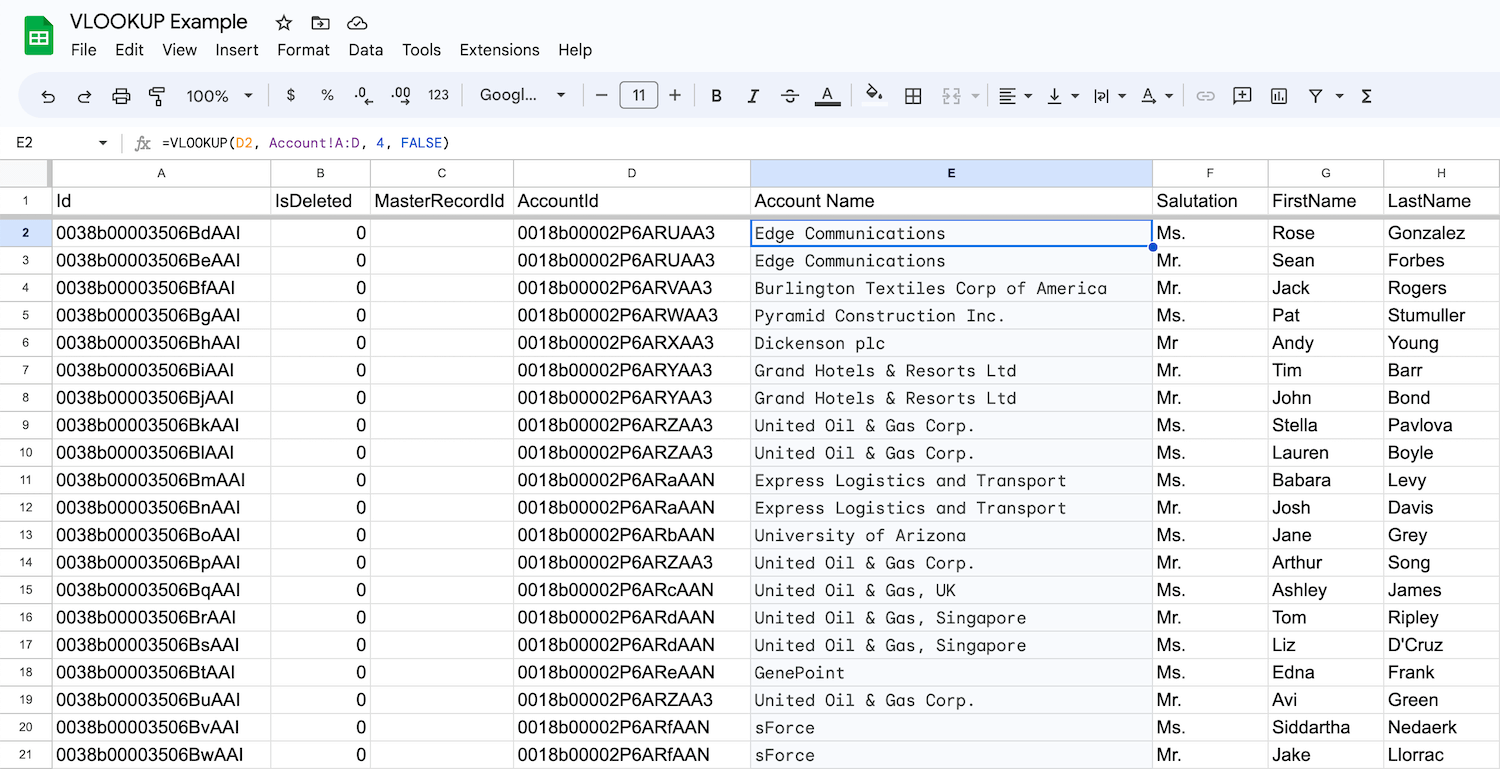Format as currency with dollar sign

coord(291,96)
